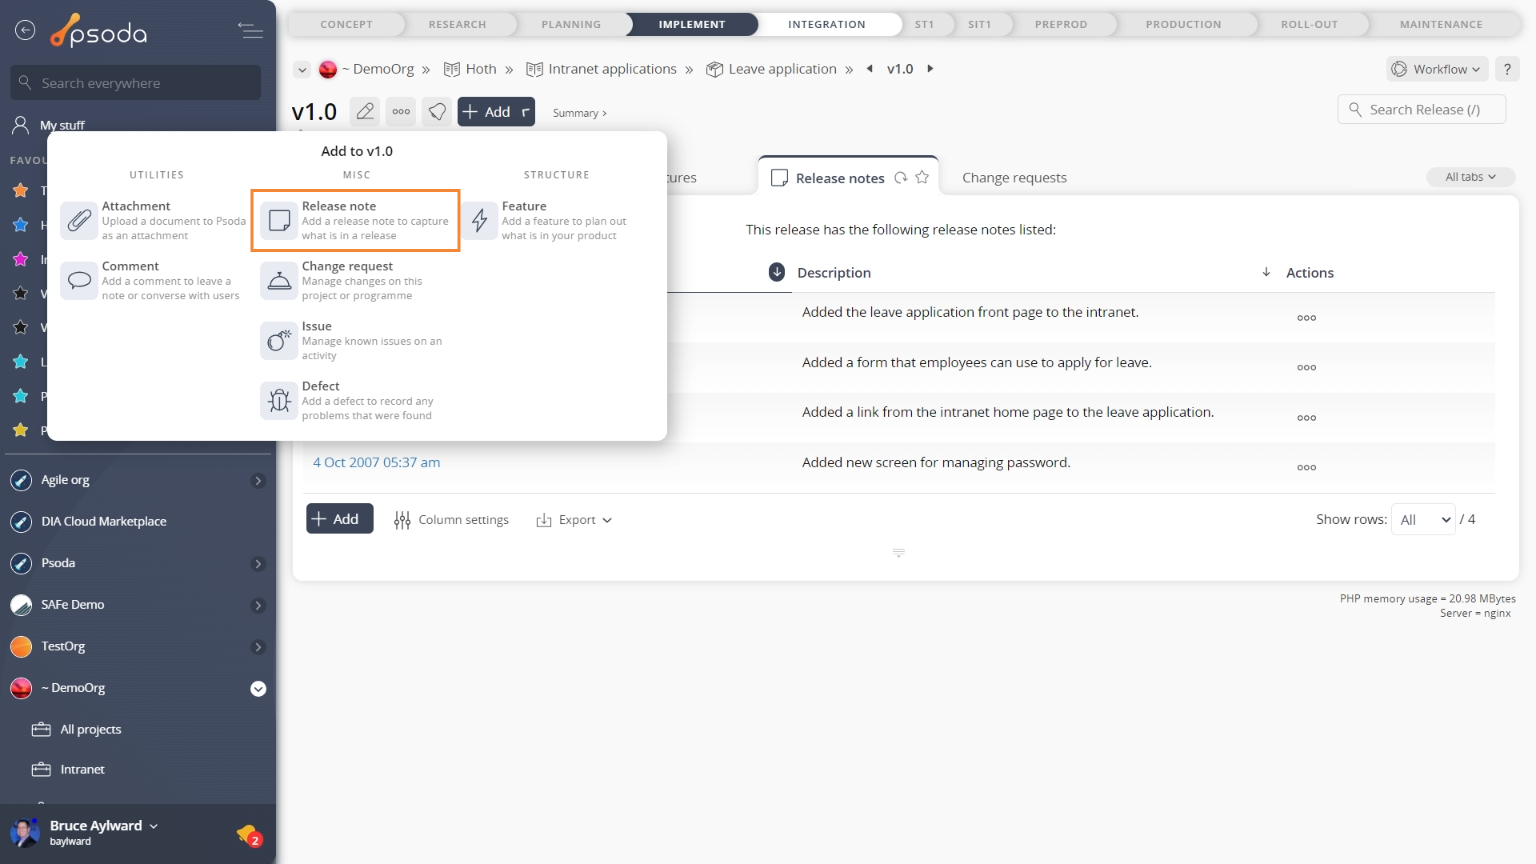Open the help question mark button
The height and width of the screenshot is (864, 1536).
tap(1507, 69)
